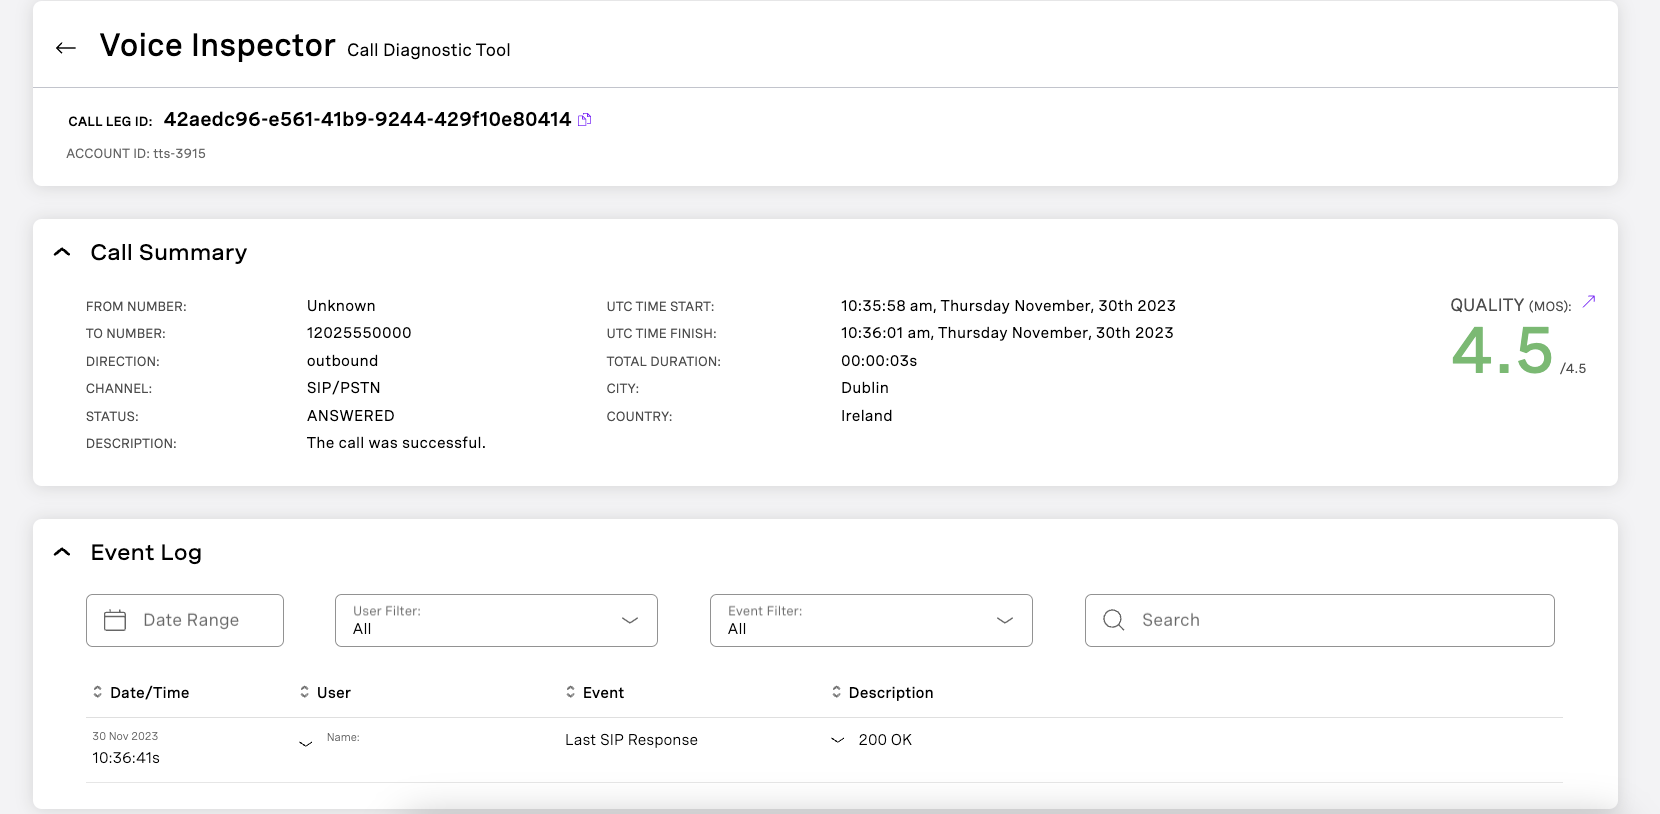Go back using the left arrow
Screen dimensions: 1660x814
66,48
